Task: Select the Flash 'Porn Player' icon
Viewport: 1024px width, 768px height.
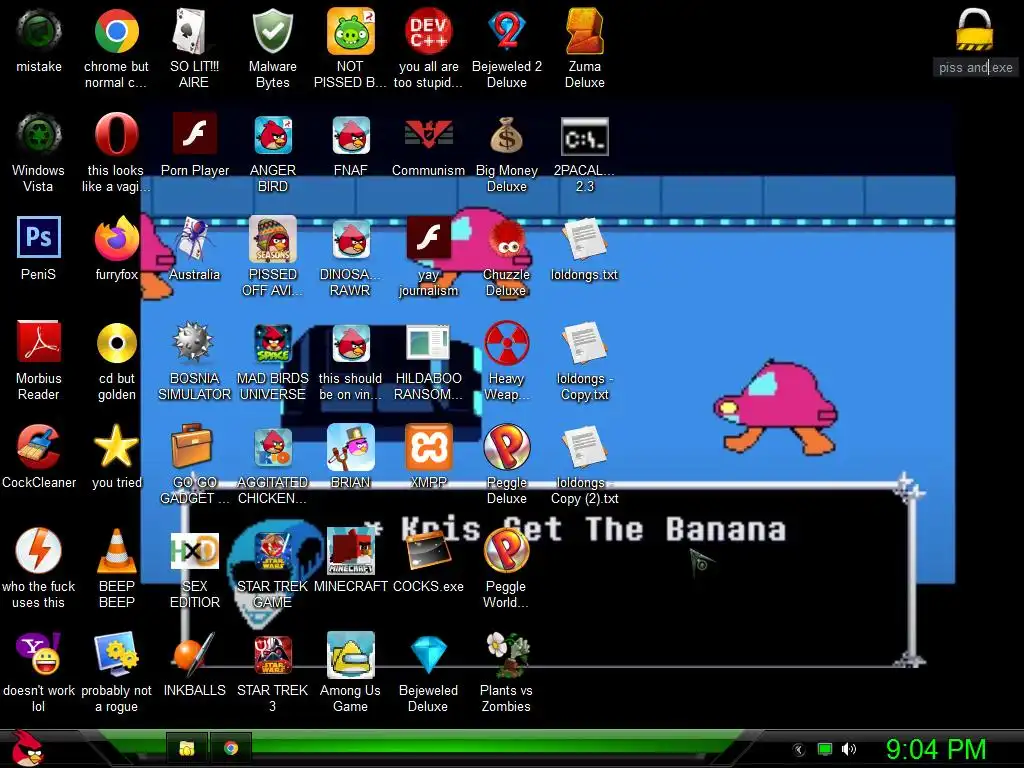Action: click(194, 134)
